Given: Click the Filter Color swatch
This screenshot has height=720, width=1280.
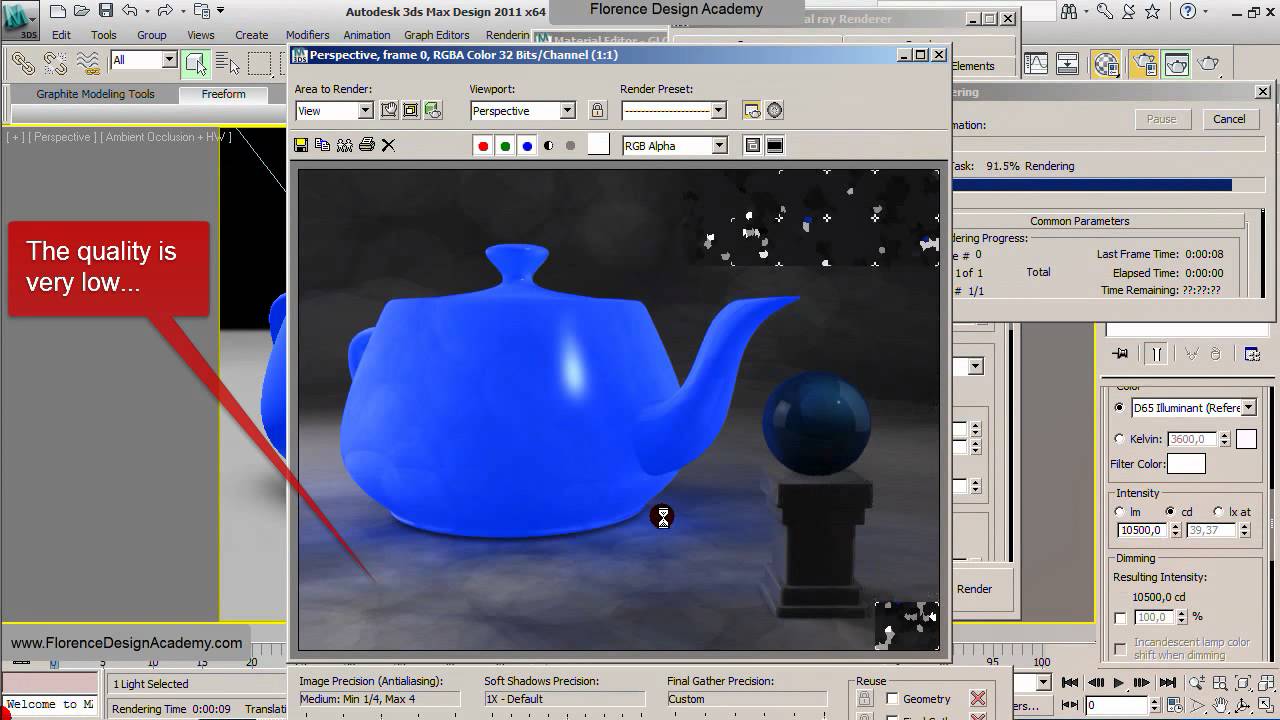Looking at the screenshot, I should [x=1186, y=464].
